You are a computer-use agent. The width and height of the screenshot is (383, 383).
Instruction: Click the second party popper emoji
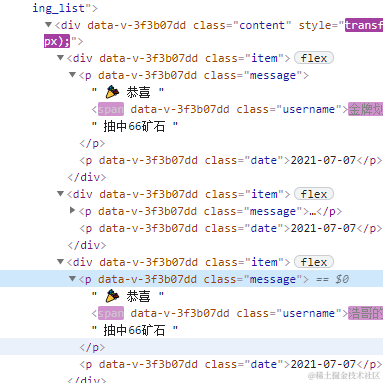tap(112, 296)
